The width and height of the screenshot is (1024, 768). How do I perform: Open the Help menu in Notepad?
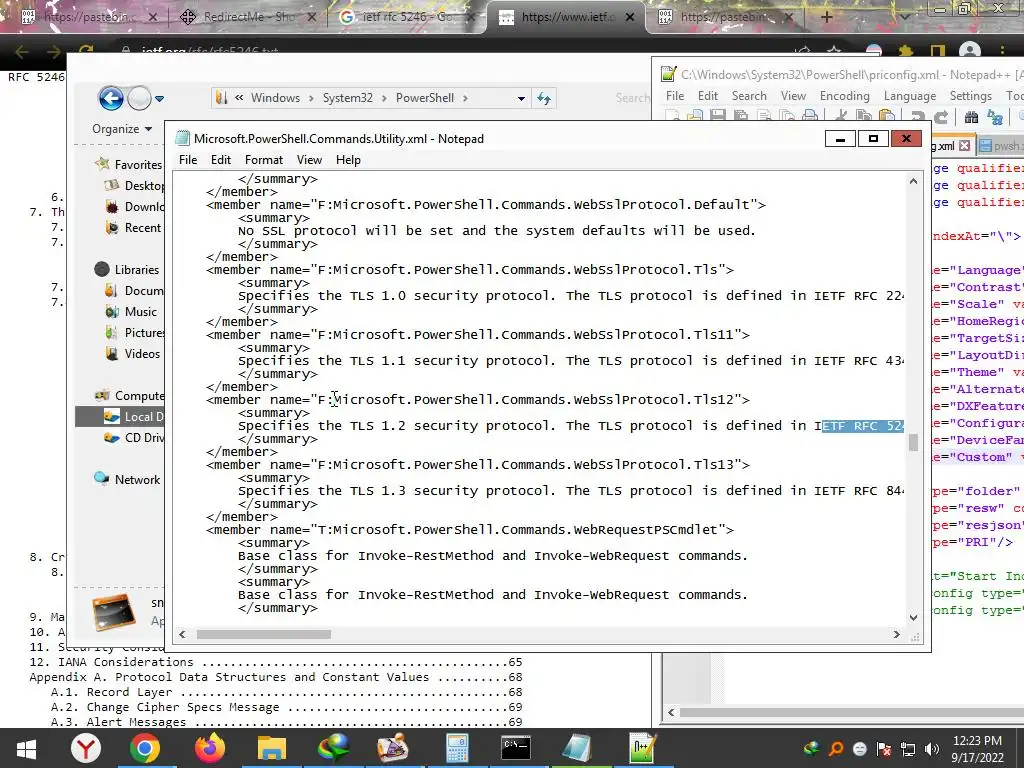point(348,160)
